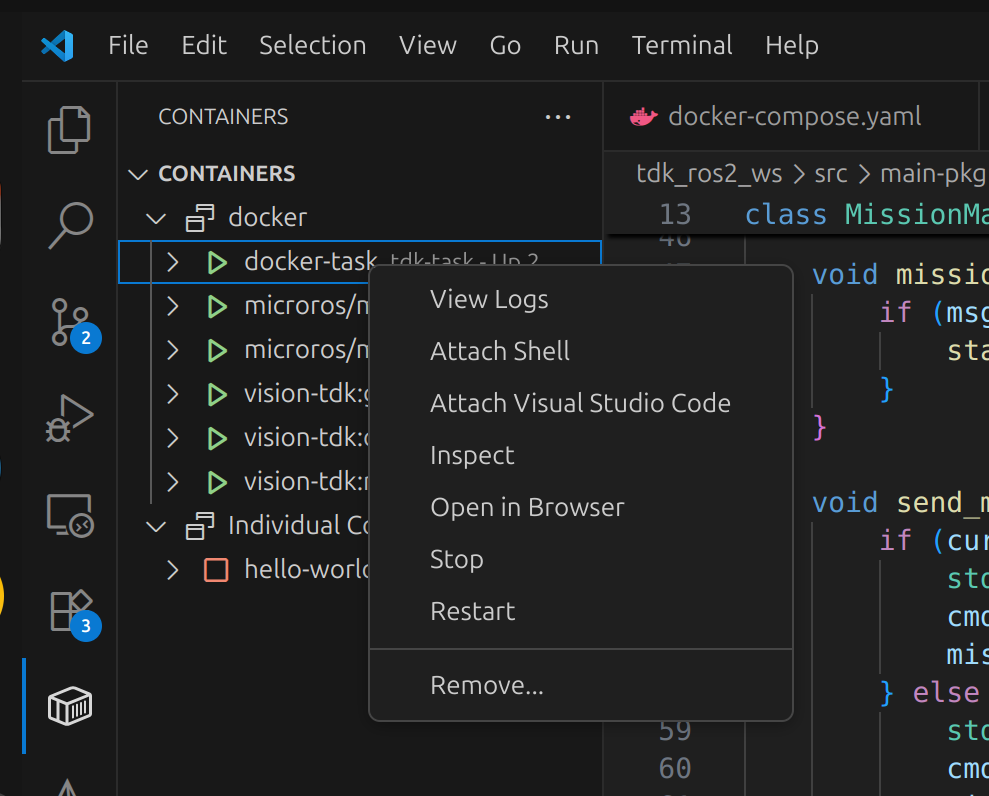Click the VS Code logo icon

[x=57, y=45]
